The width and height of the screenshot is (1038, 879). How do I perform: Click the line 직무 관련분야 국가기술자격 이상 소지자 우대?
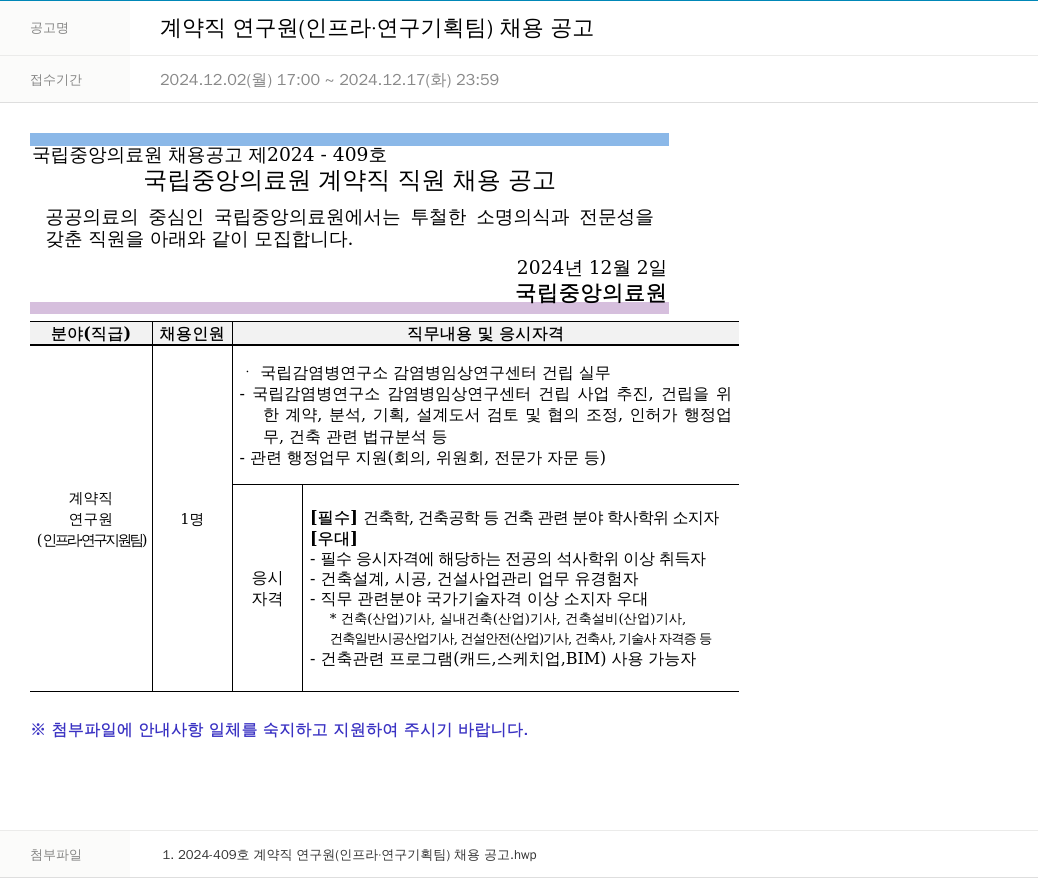[x=479, y=599]
